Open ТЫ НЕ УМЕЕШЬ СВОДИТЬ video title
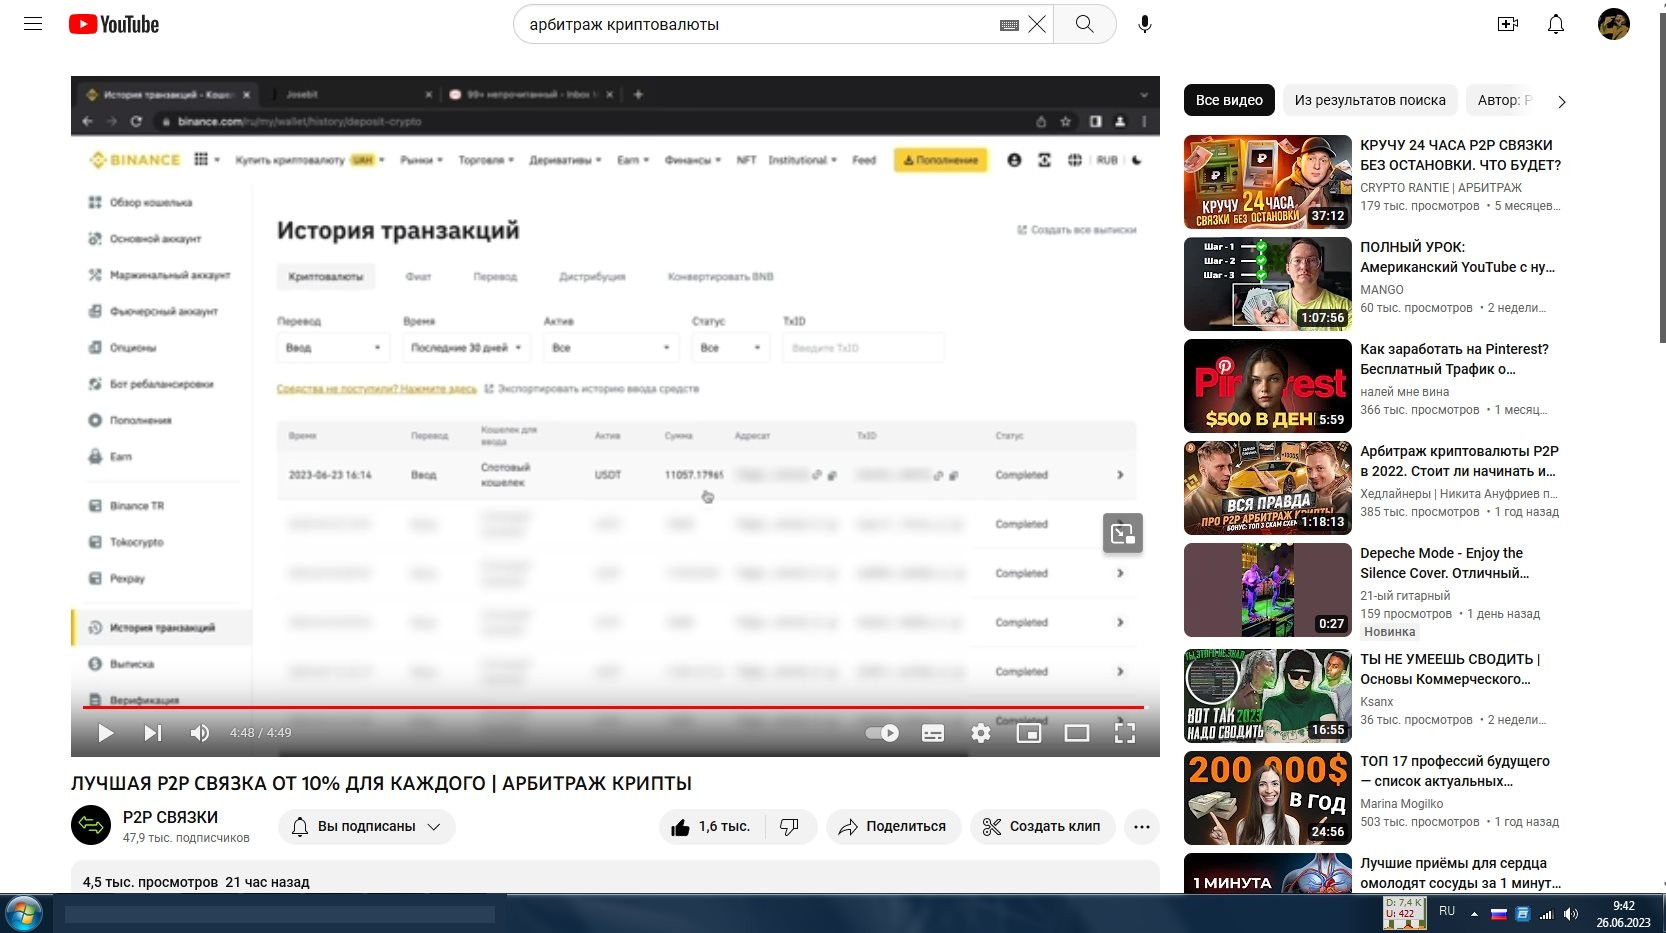 click(1450, 669)
